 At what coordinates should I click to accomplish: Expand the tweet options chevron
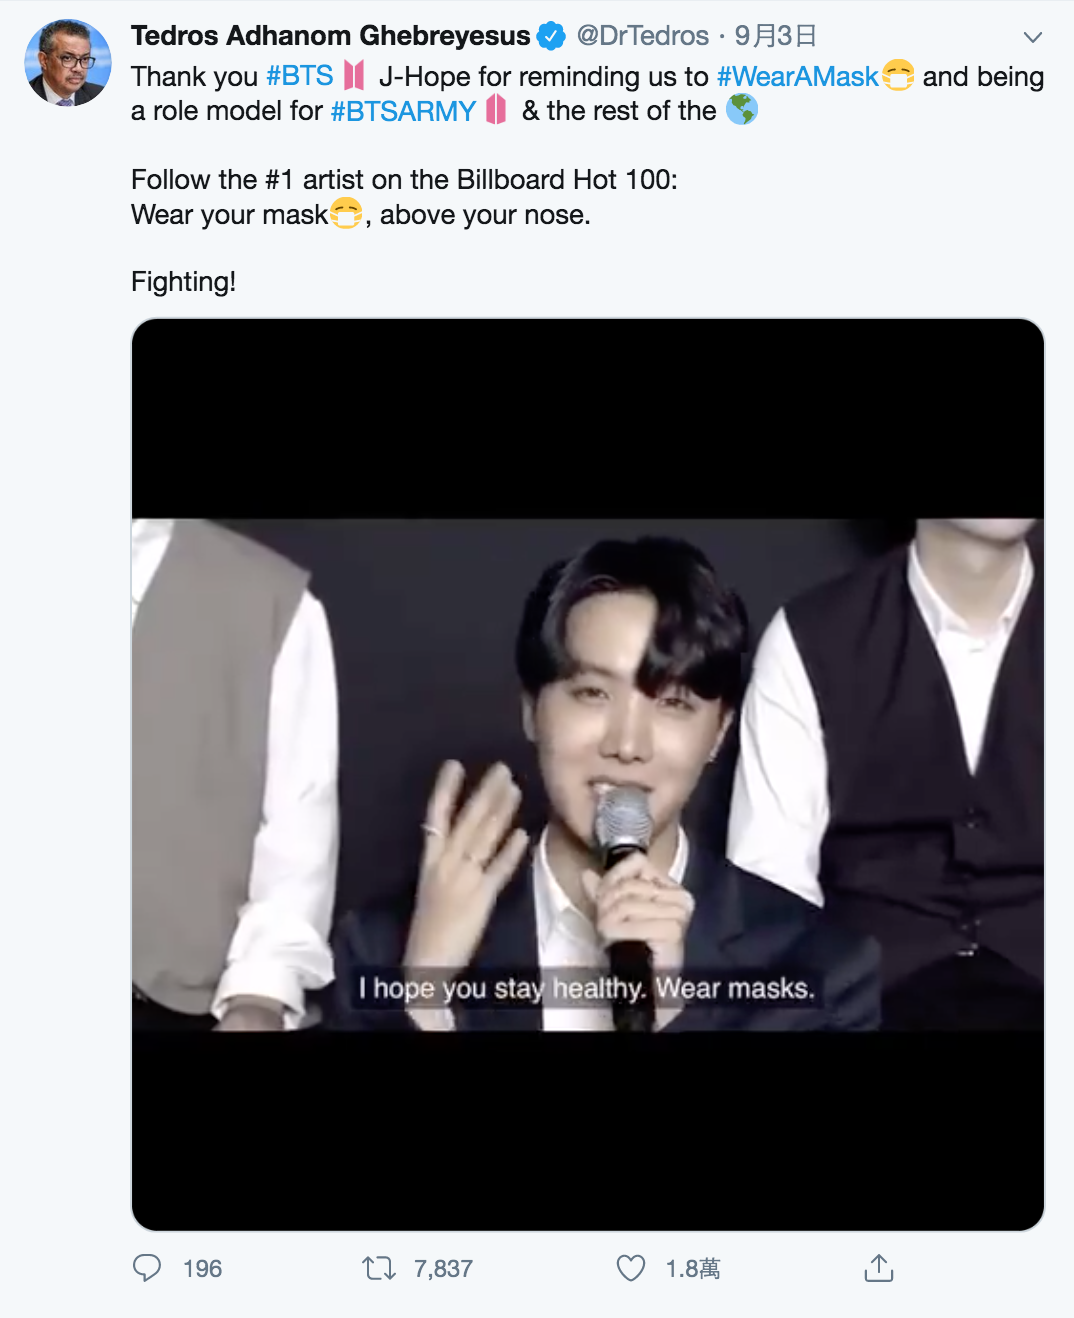[x=1032, y=35]
